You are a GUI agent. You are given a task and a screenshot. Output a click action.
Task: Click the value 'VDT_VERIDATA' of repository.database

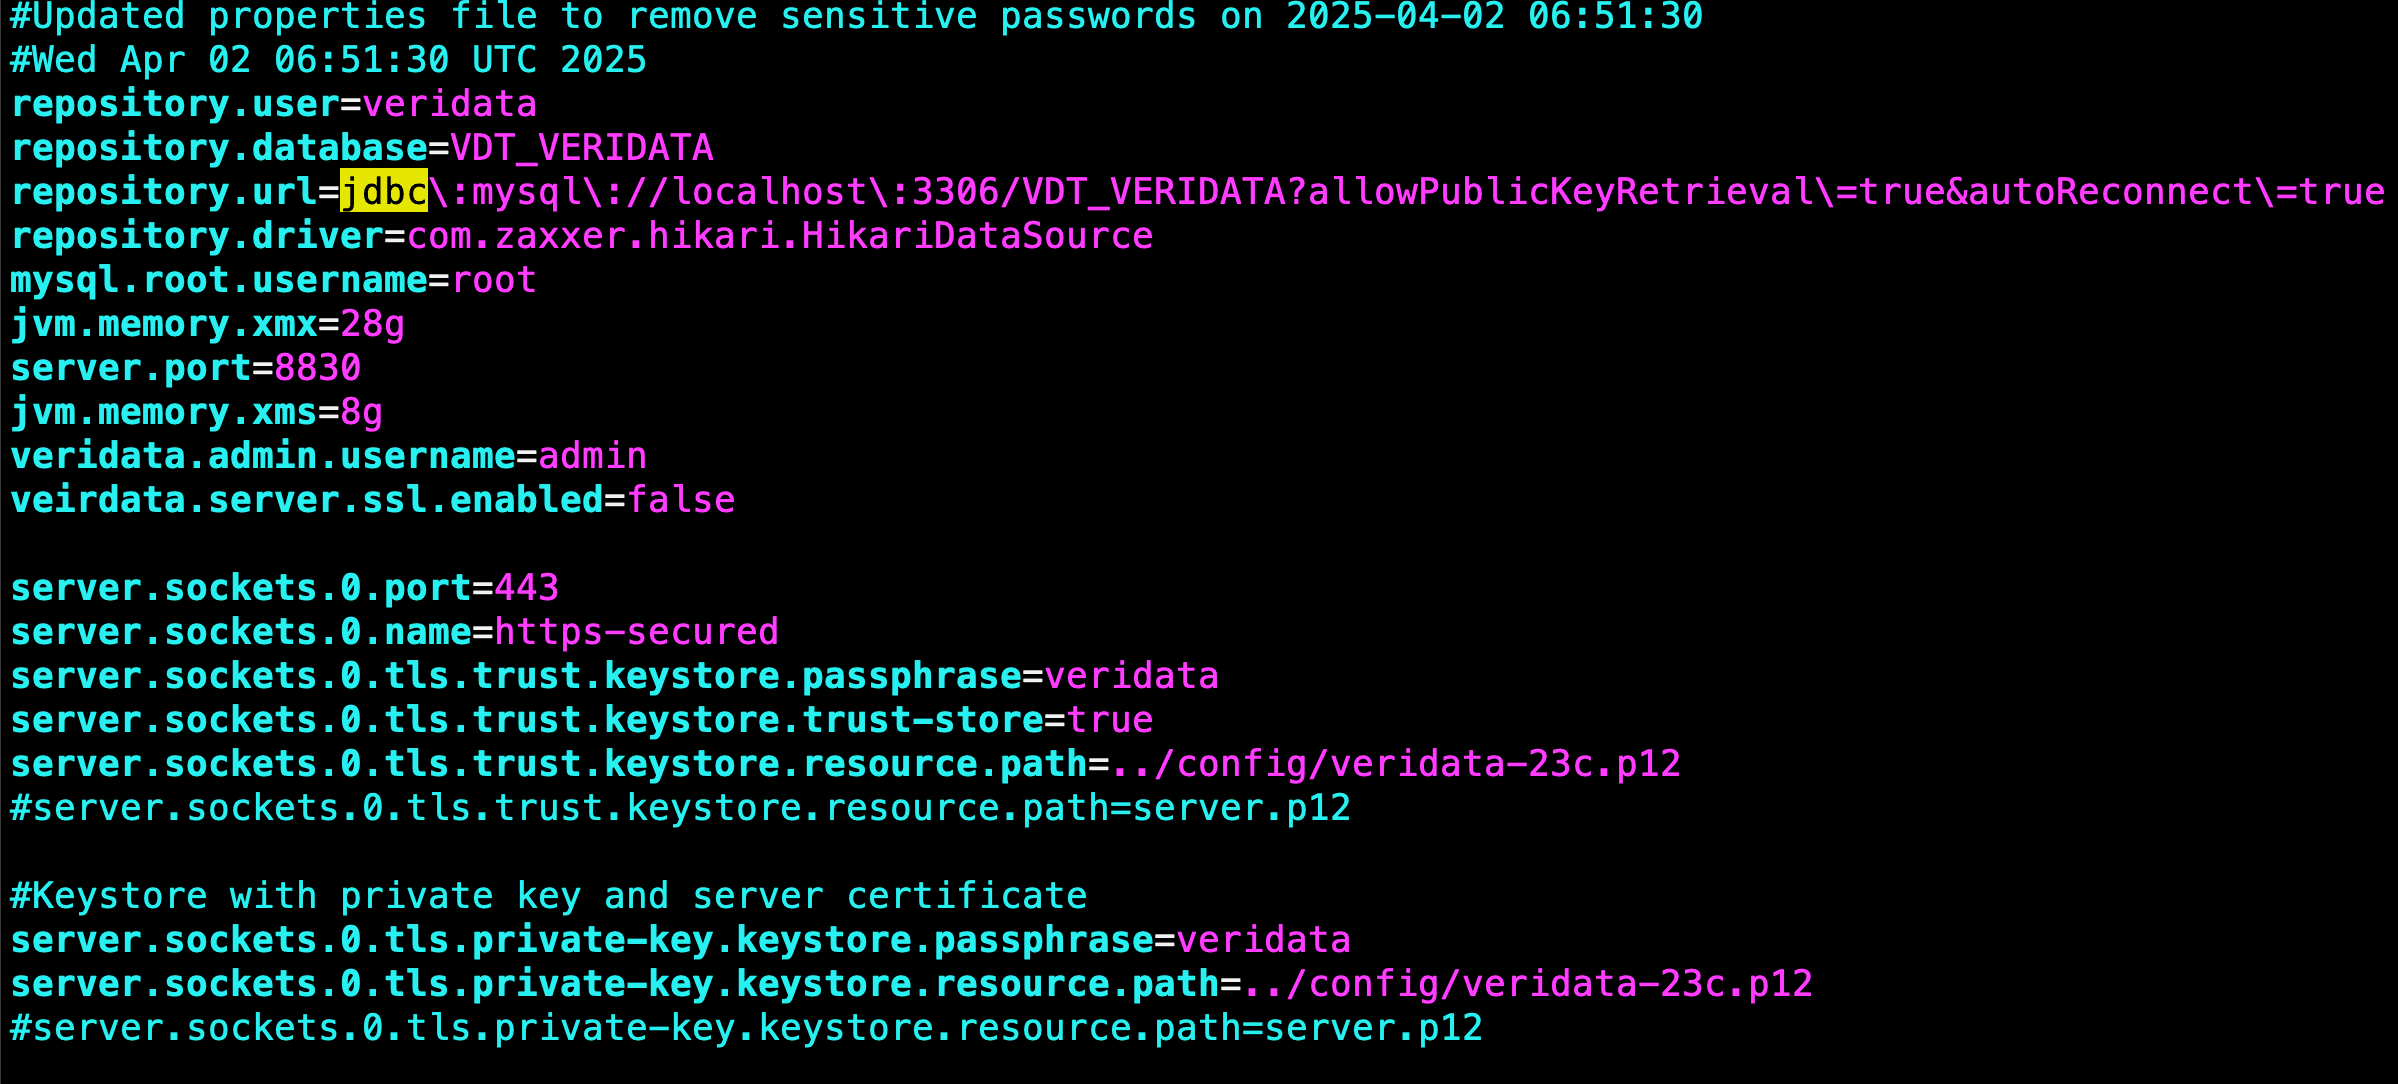582,148
